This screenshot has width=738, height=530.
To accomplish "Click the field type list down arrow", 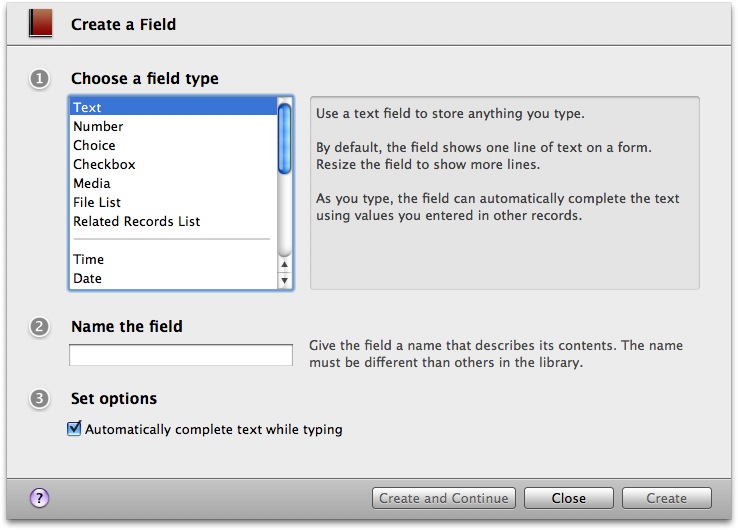I will click(x=284, y=281).
